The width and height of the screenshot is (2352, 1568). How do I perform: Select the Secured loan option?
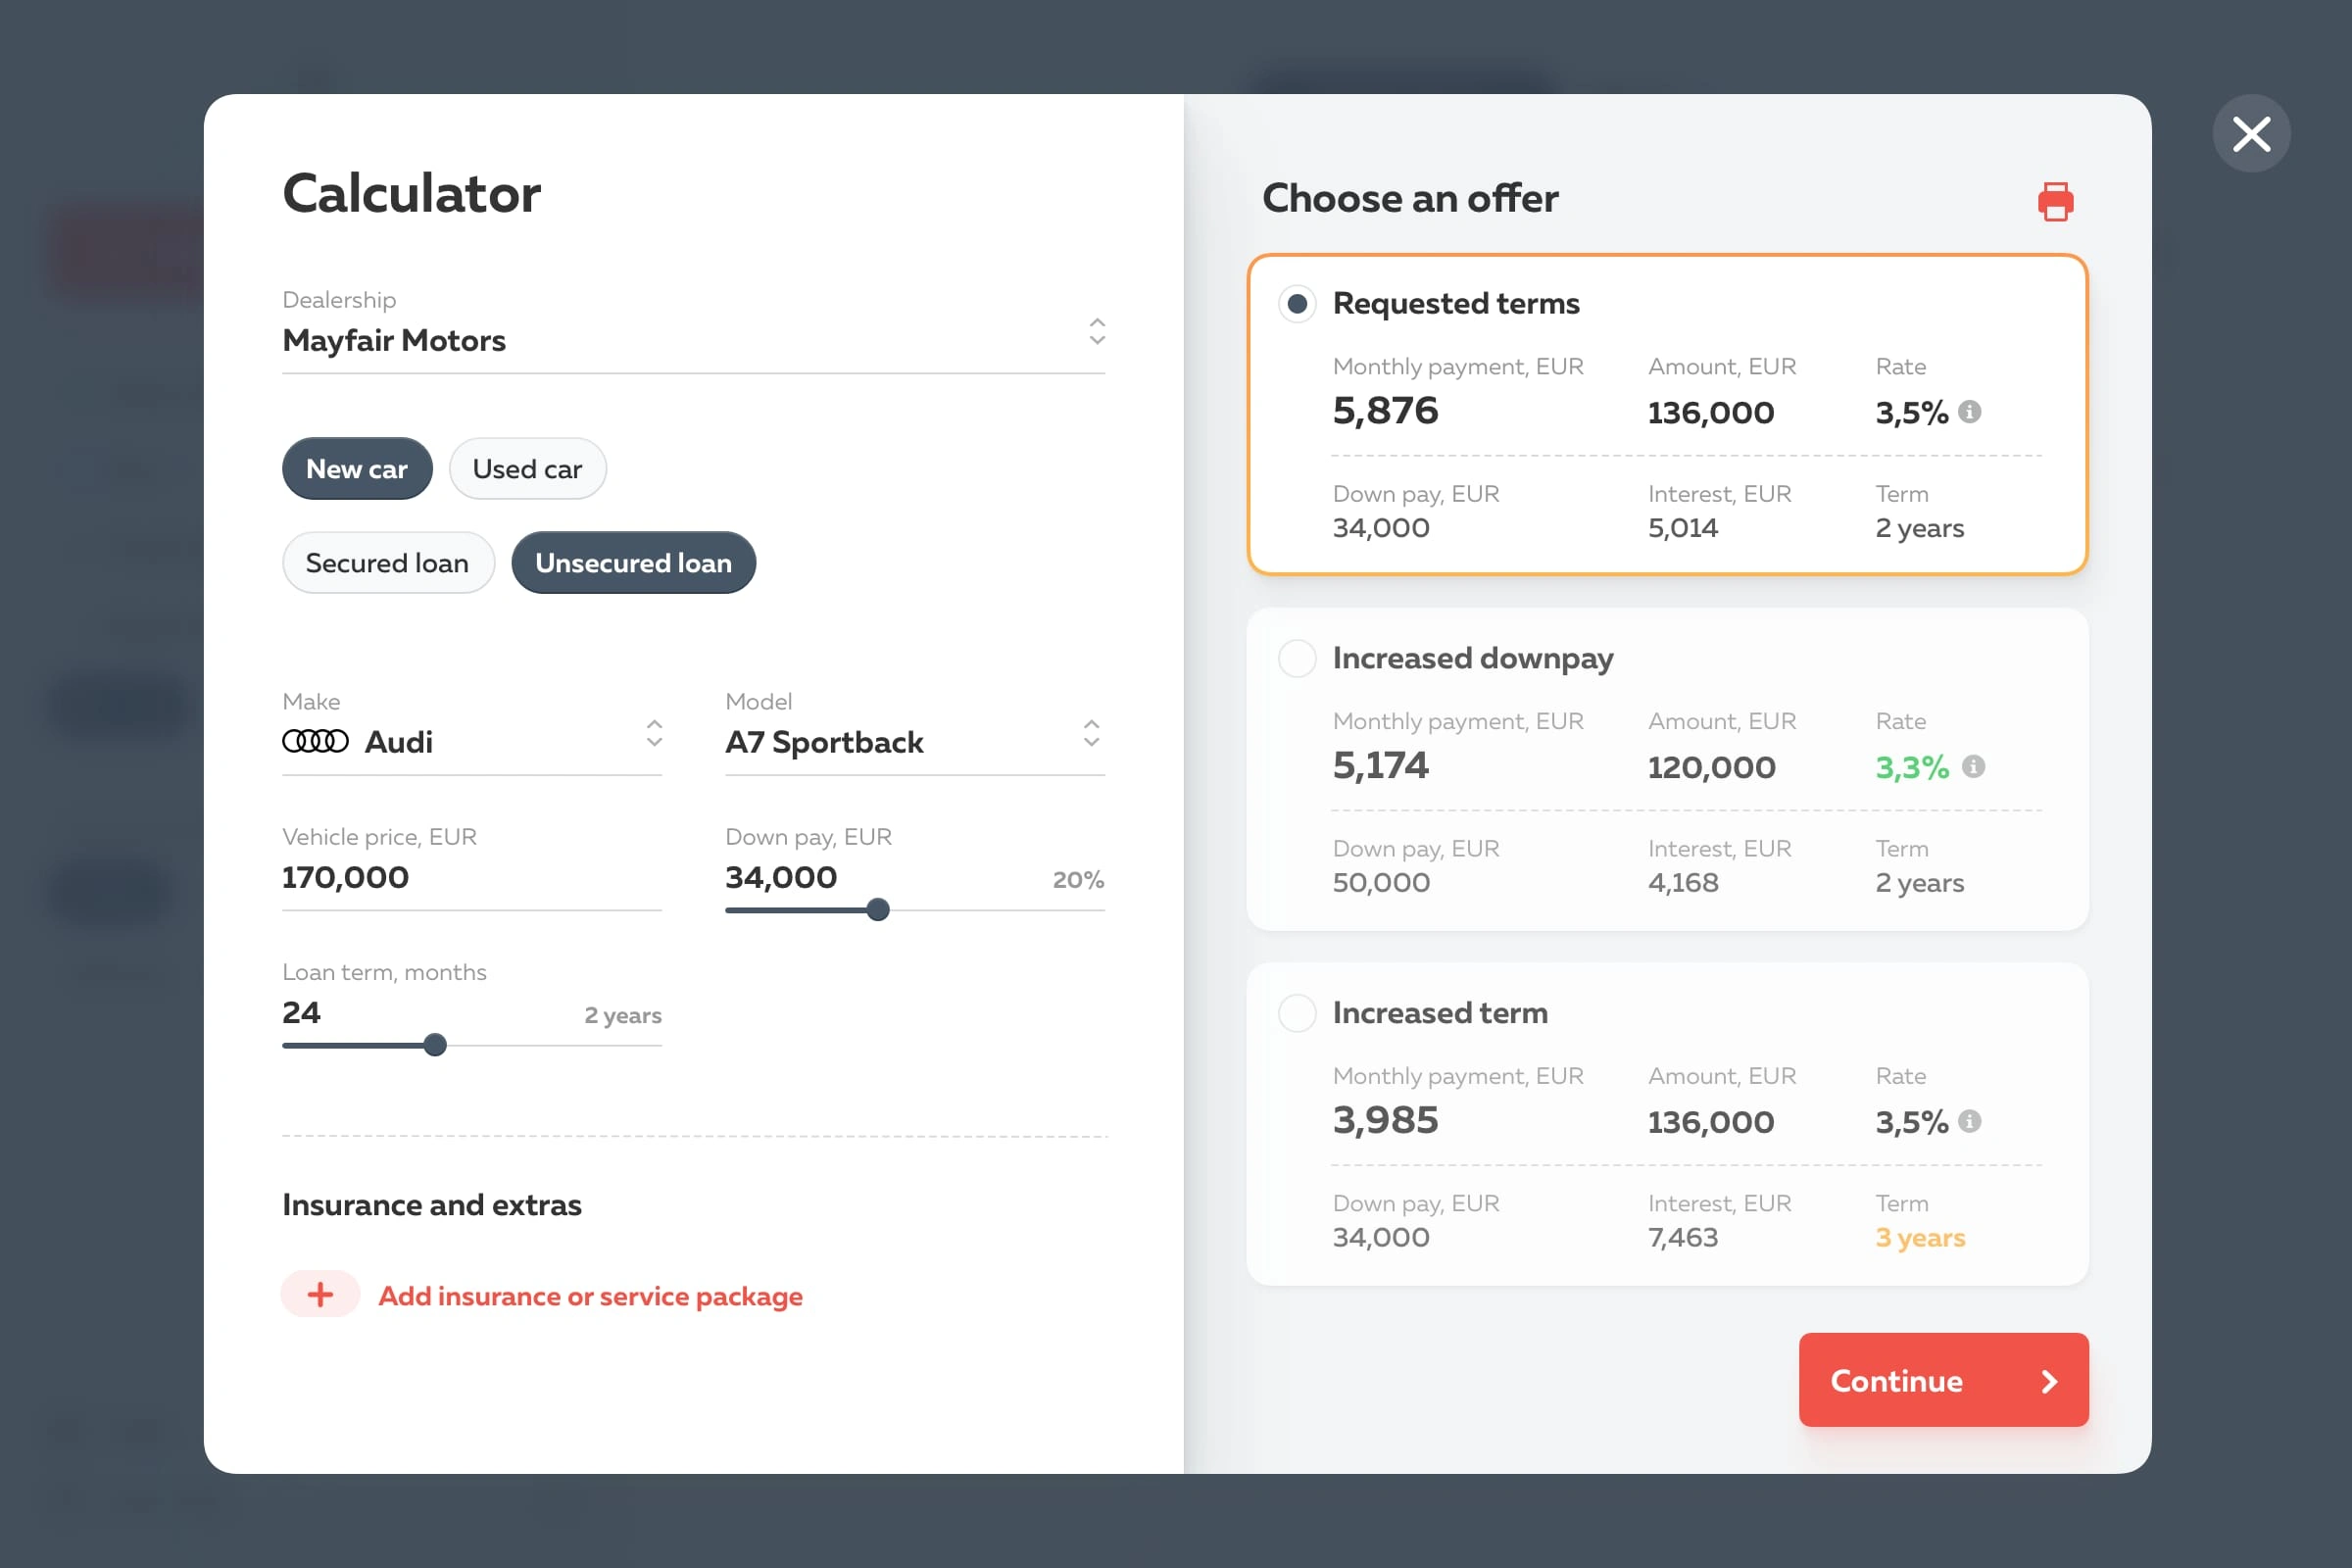pyautogui.click(x=387, y=562)
